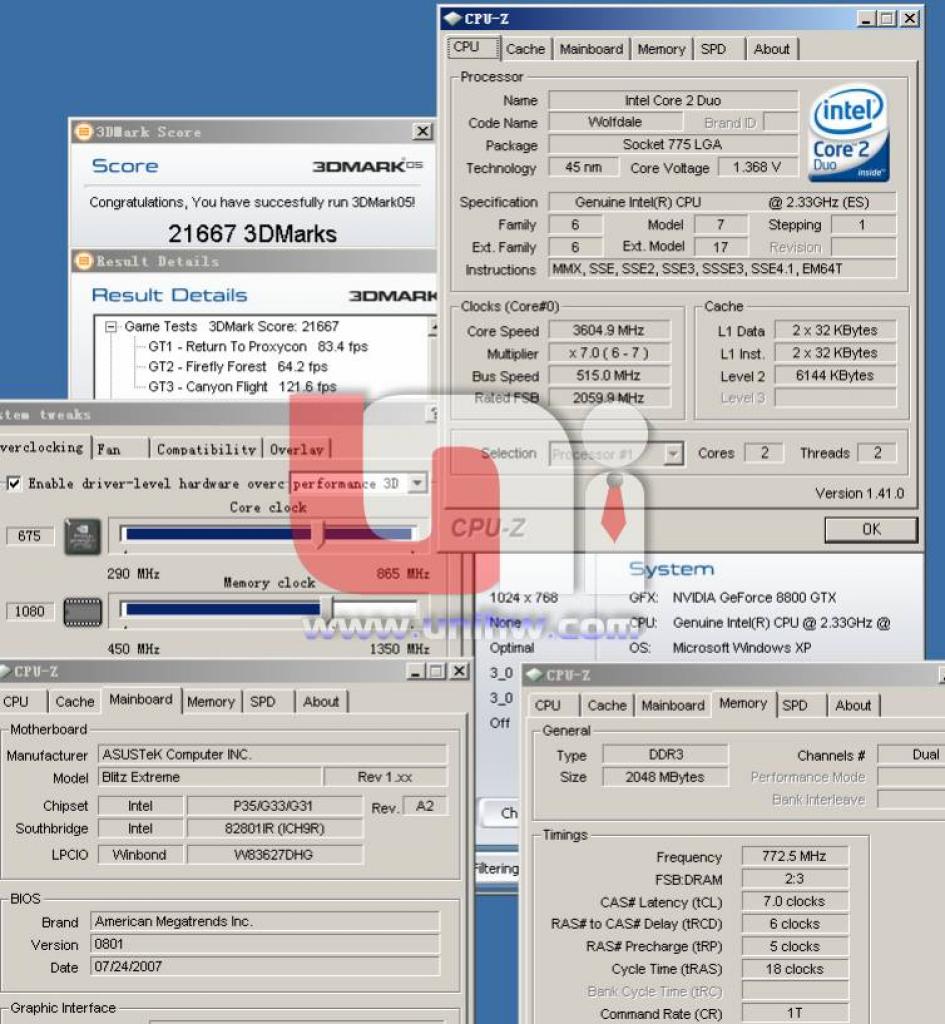The height and width of the screenshot is (1024, 945).
Task: Switch to Cache tab in top CPU-Z
Action: coord(525,49)
